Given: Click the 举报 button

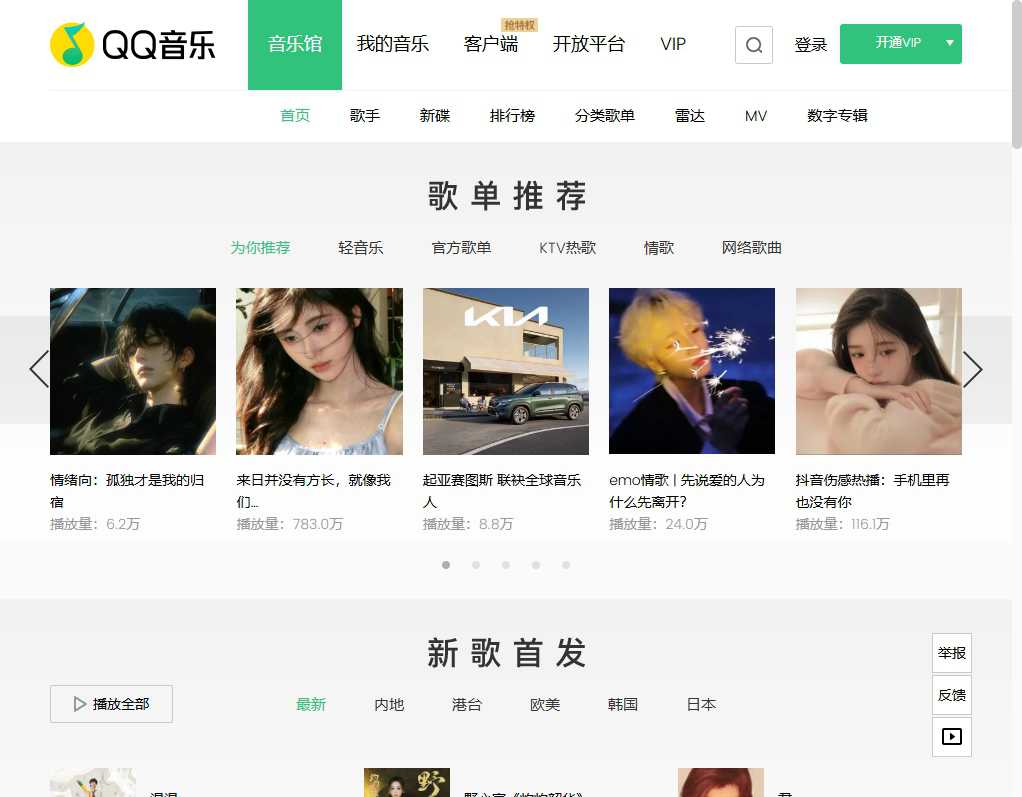Looking at the screenshot, I should tap(951, 652).
